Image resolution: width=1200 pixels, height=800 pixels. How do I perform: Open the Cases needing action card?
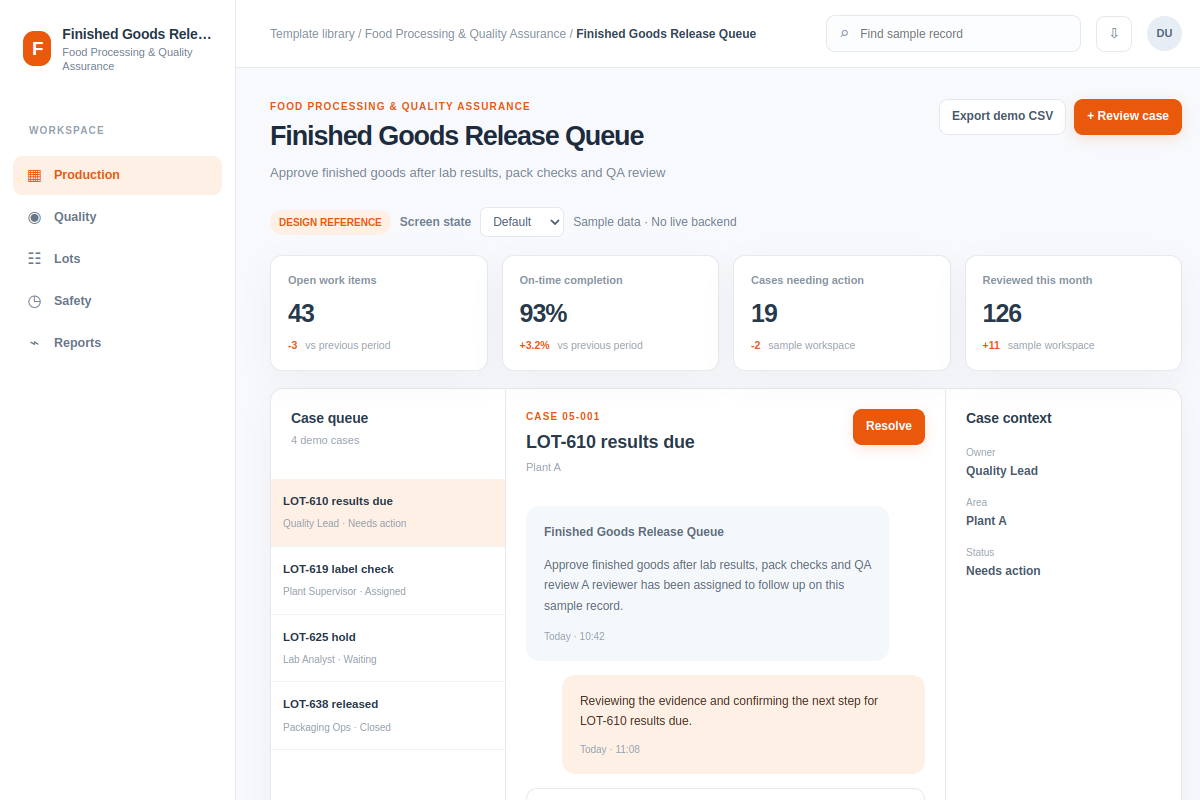[842, 313]
